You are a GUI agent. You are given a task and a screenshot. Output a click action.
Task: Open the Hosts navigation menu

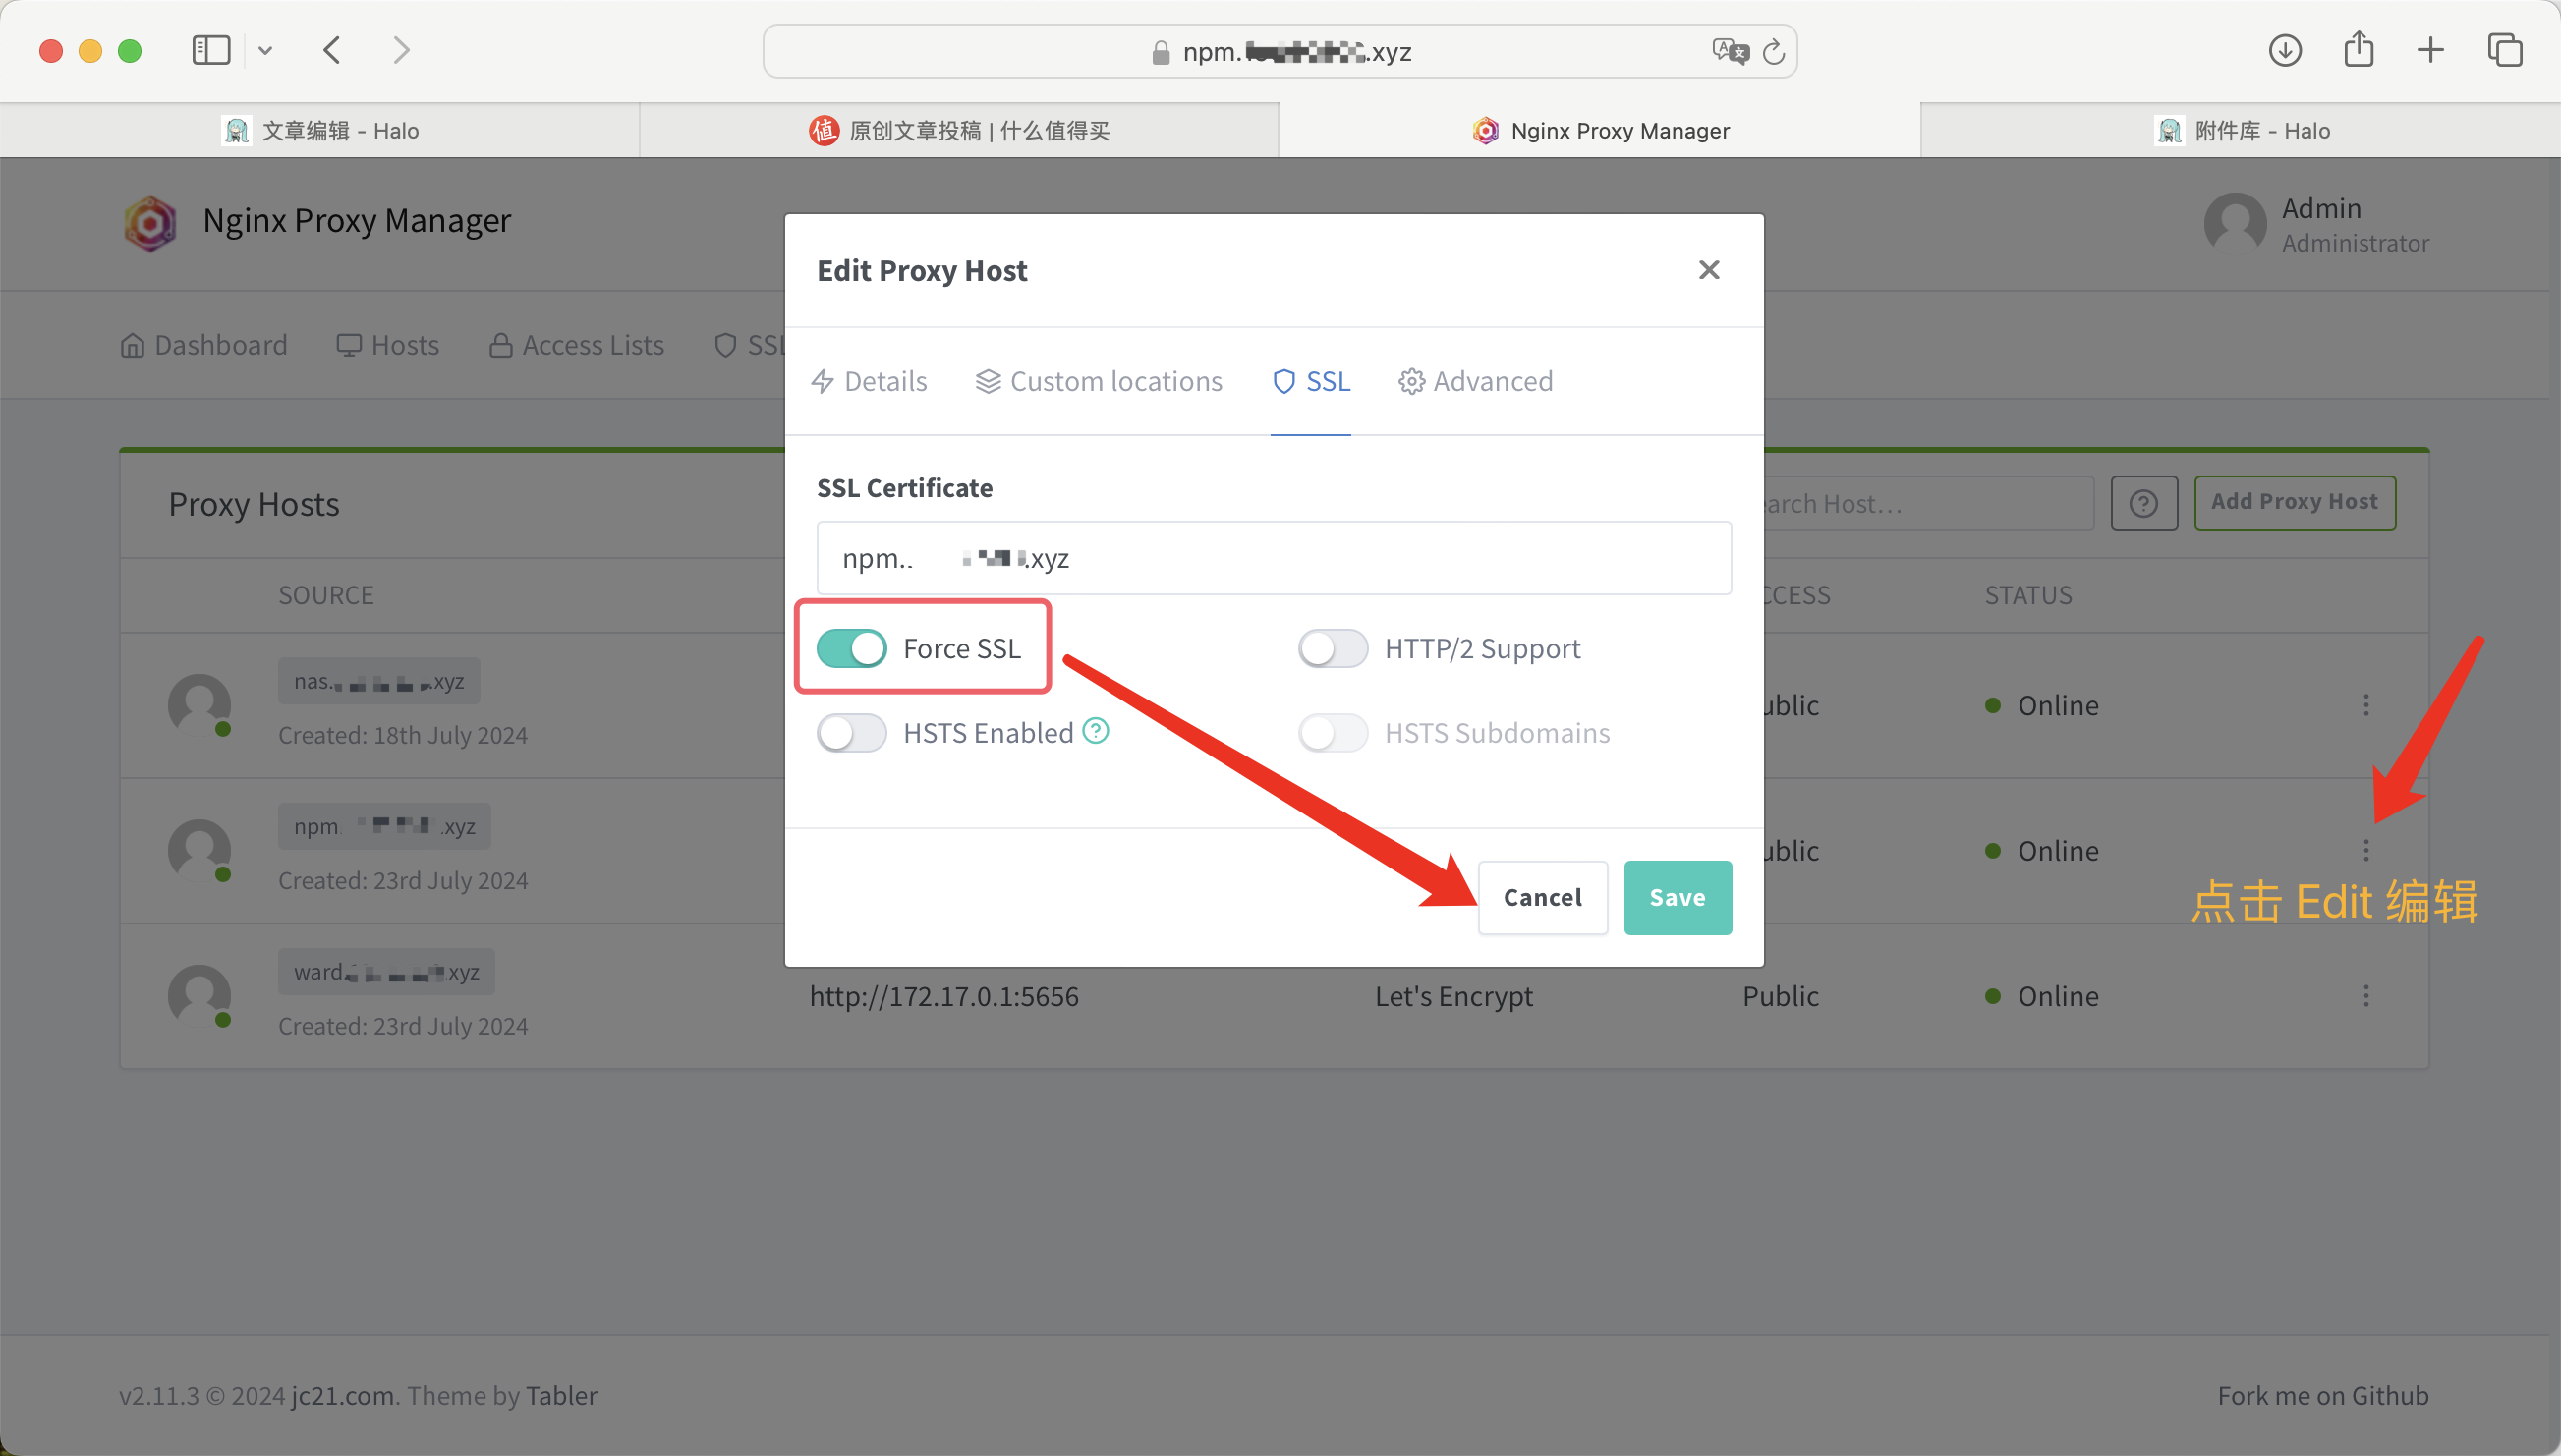pos(387,345)
